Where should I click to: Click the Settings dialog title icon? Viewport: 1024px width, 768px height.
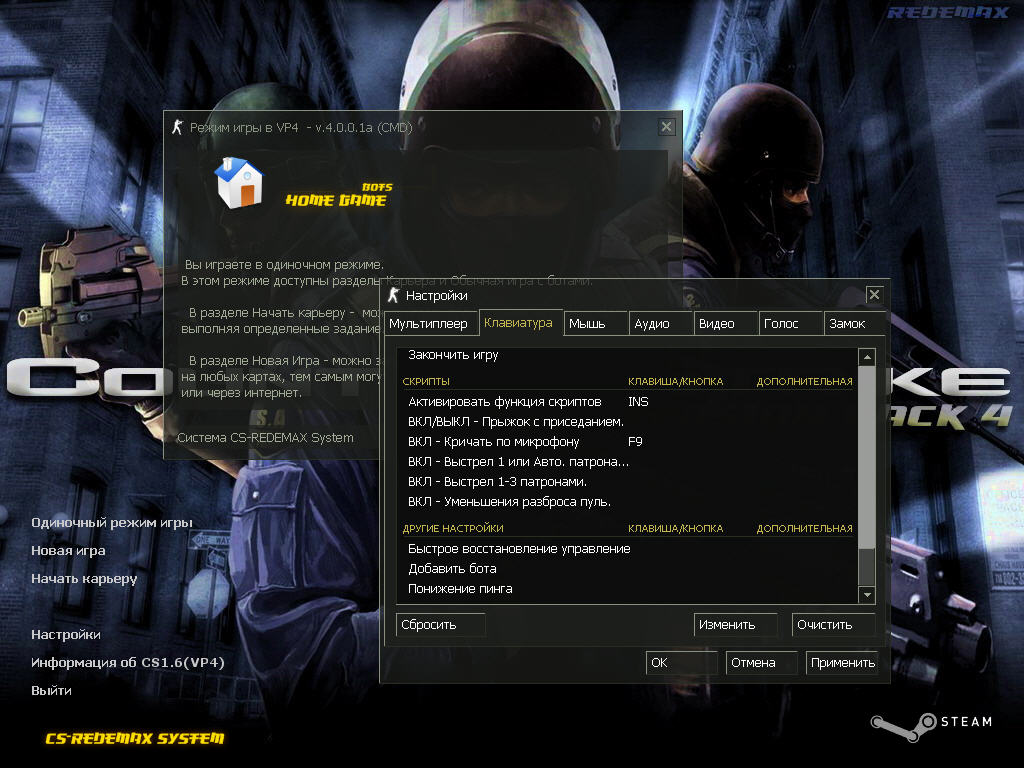point(394,295)
